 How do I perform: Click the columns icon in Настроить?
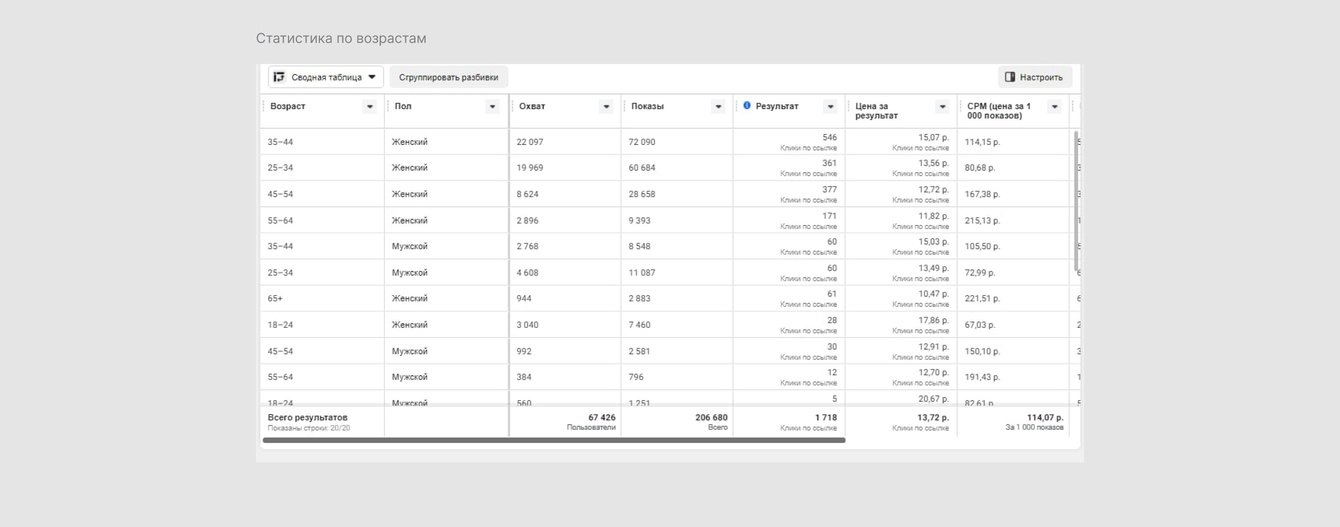1010,77
